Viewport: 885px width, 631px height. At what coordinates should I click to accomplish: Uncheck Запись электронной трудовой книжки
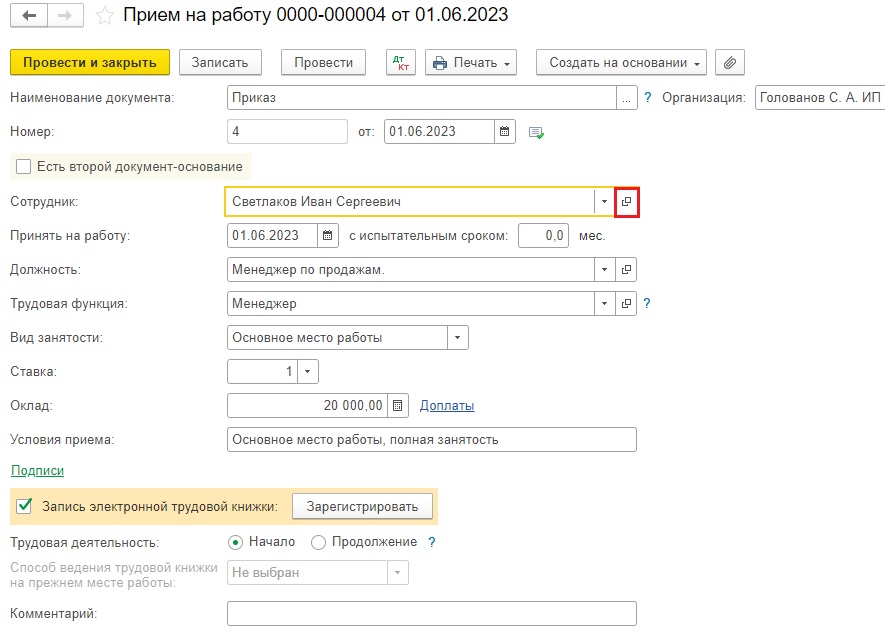click(x=24, y=507)
